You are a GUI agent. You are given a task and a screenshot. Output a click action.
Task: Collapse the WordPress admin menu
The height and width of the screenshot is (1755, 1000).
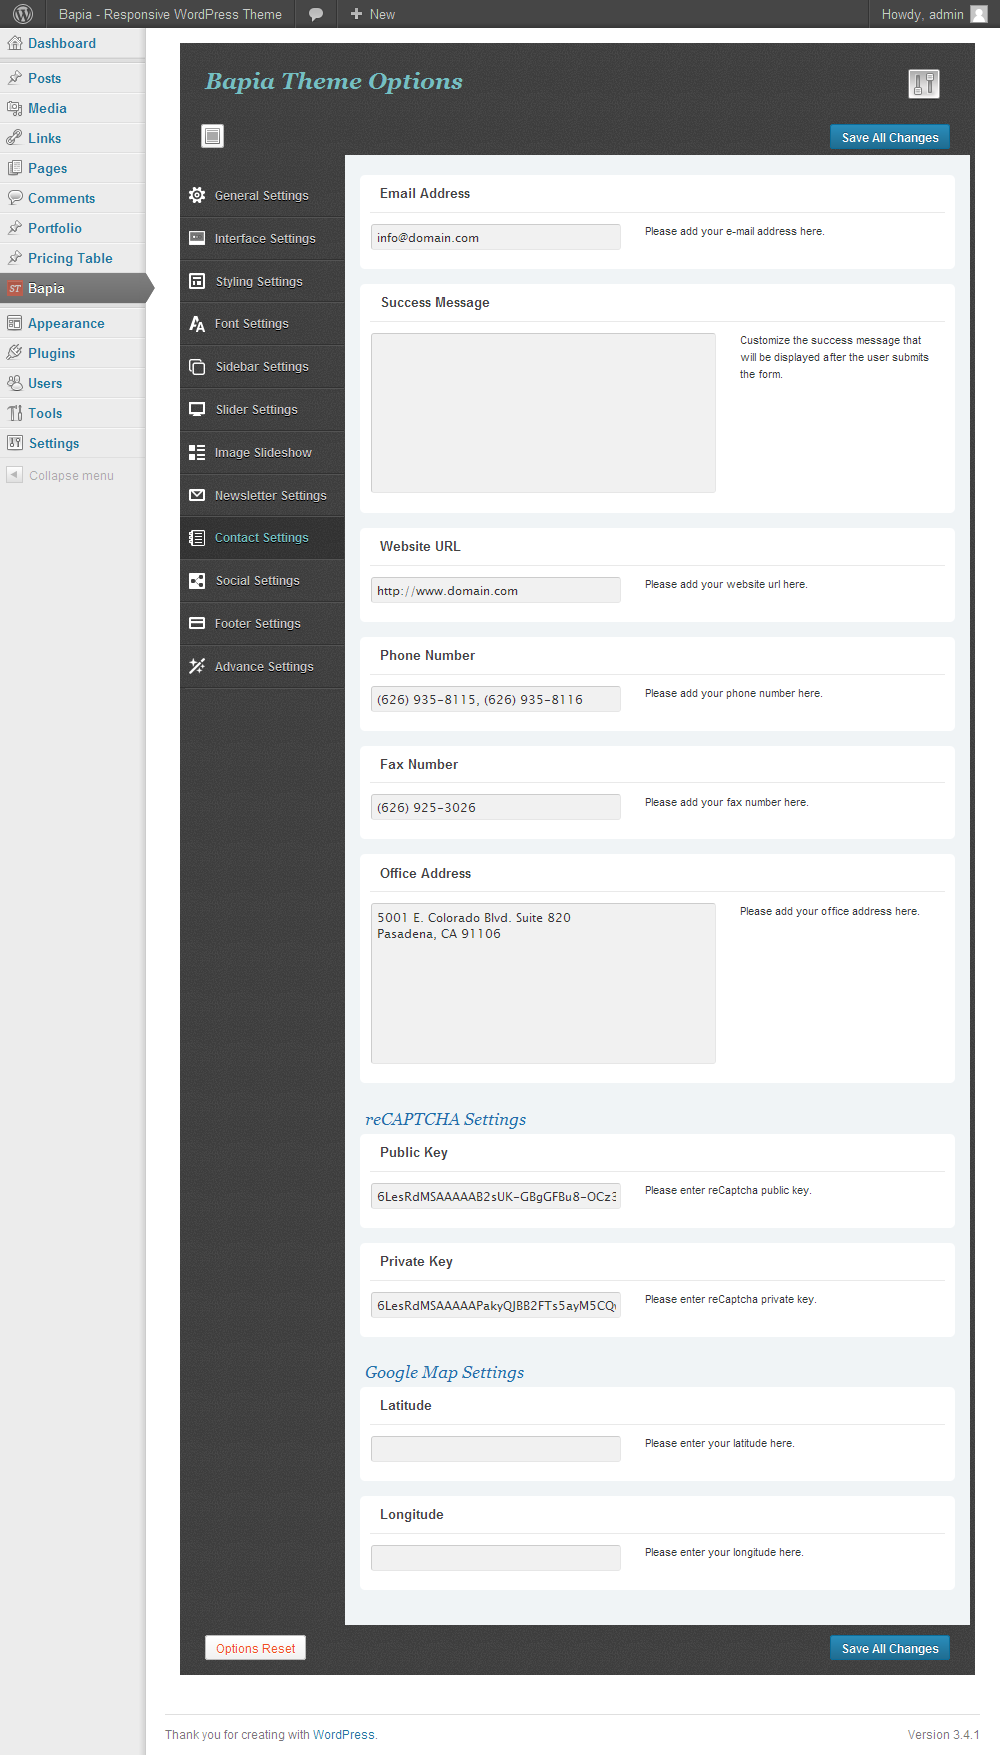pos(70,476)
